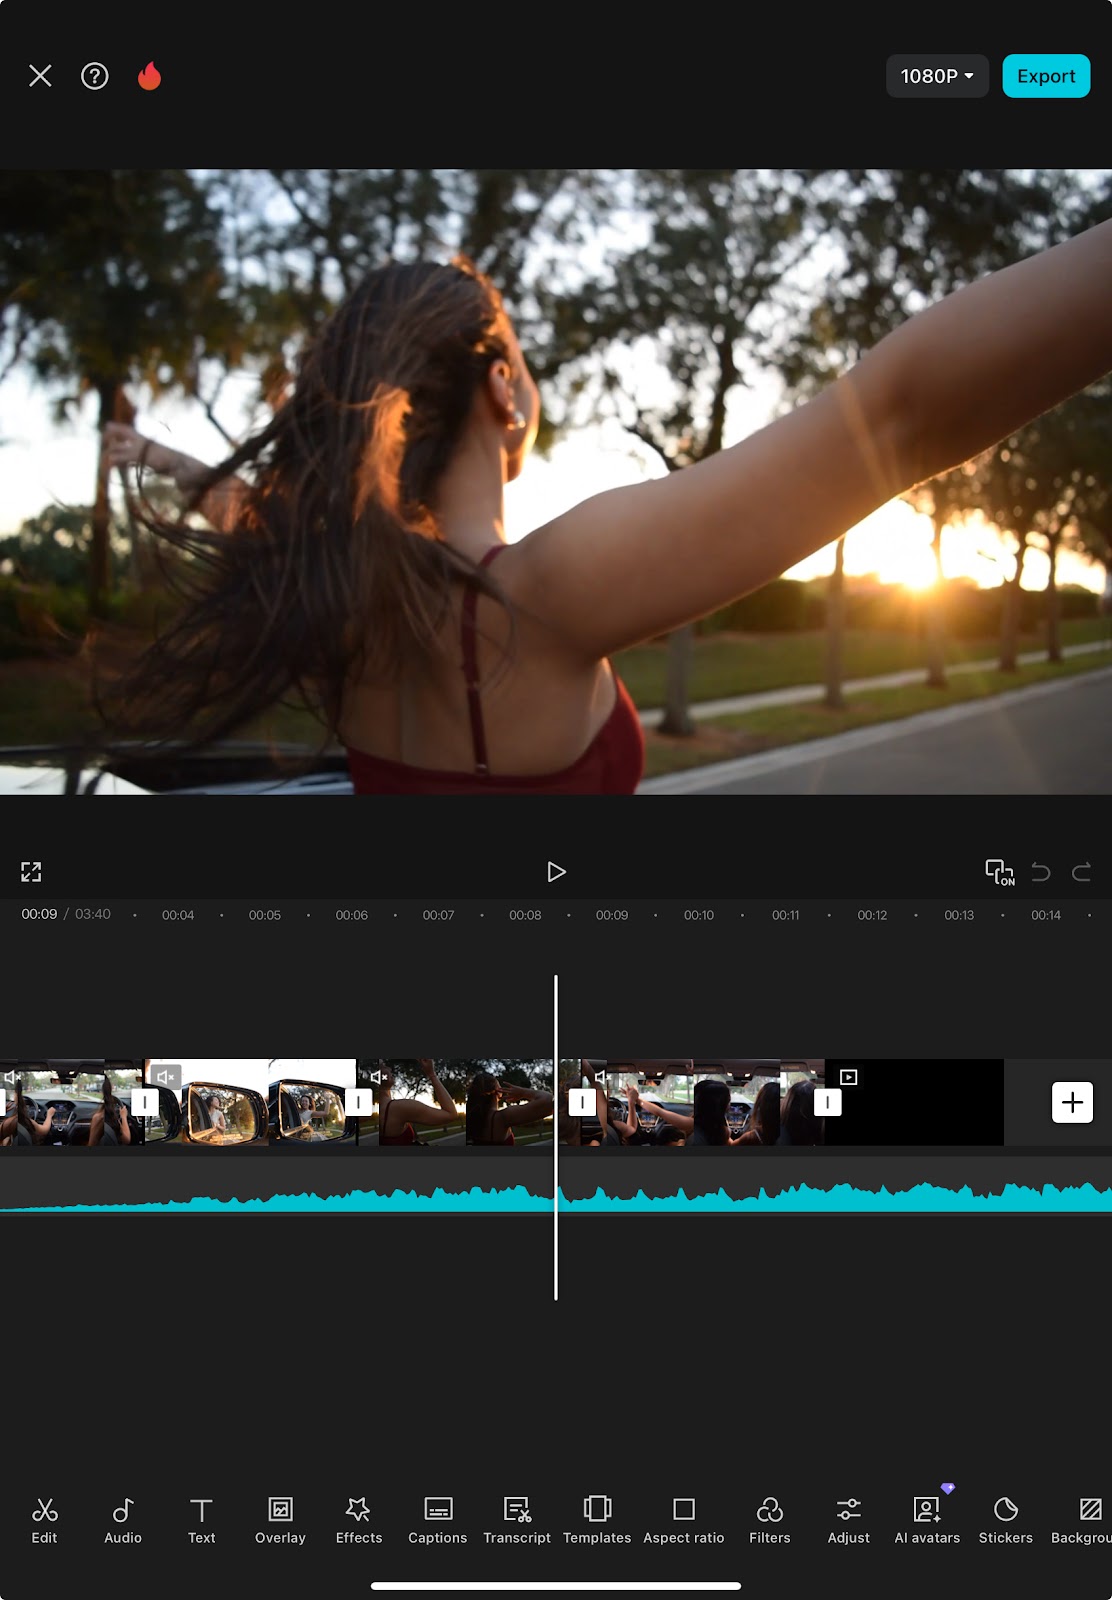Open the Adjust tool
1112x1600 pixels.
[x=848, y=1520]
